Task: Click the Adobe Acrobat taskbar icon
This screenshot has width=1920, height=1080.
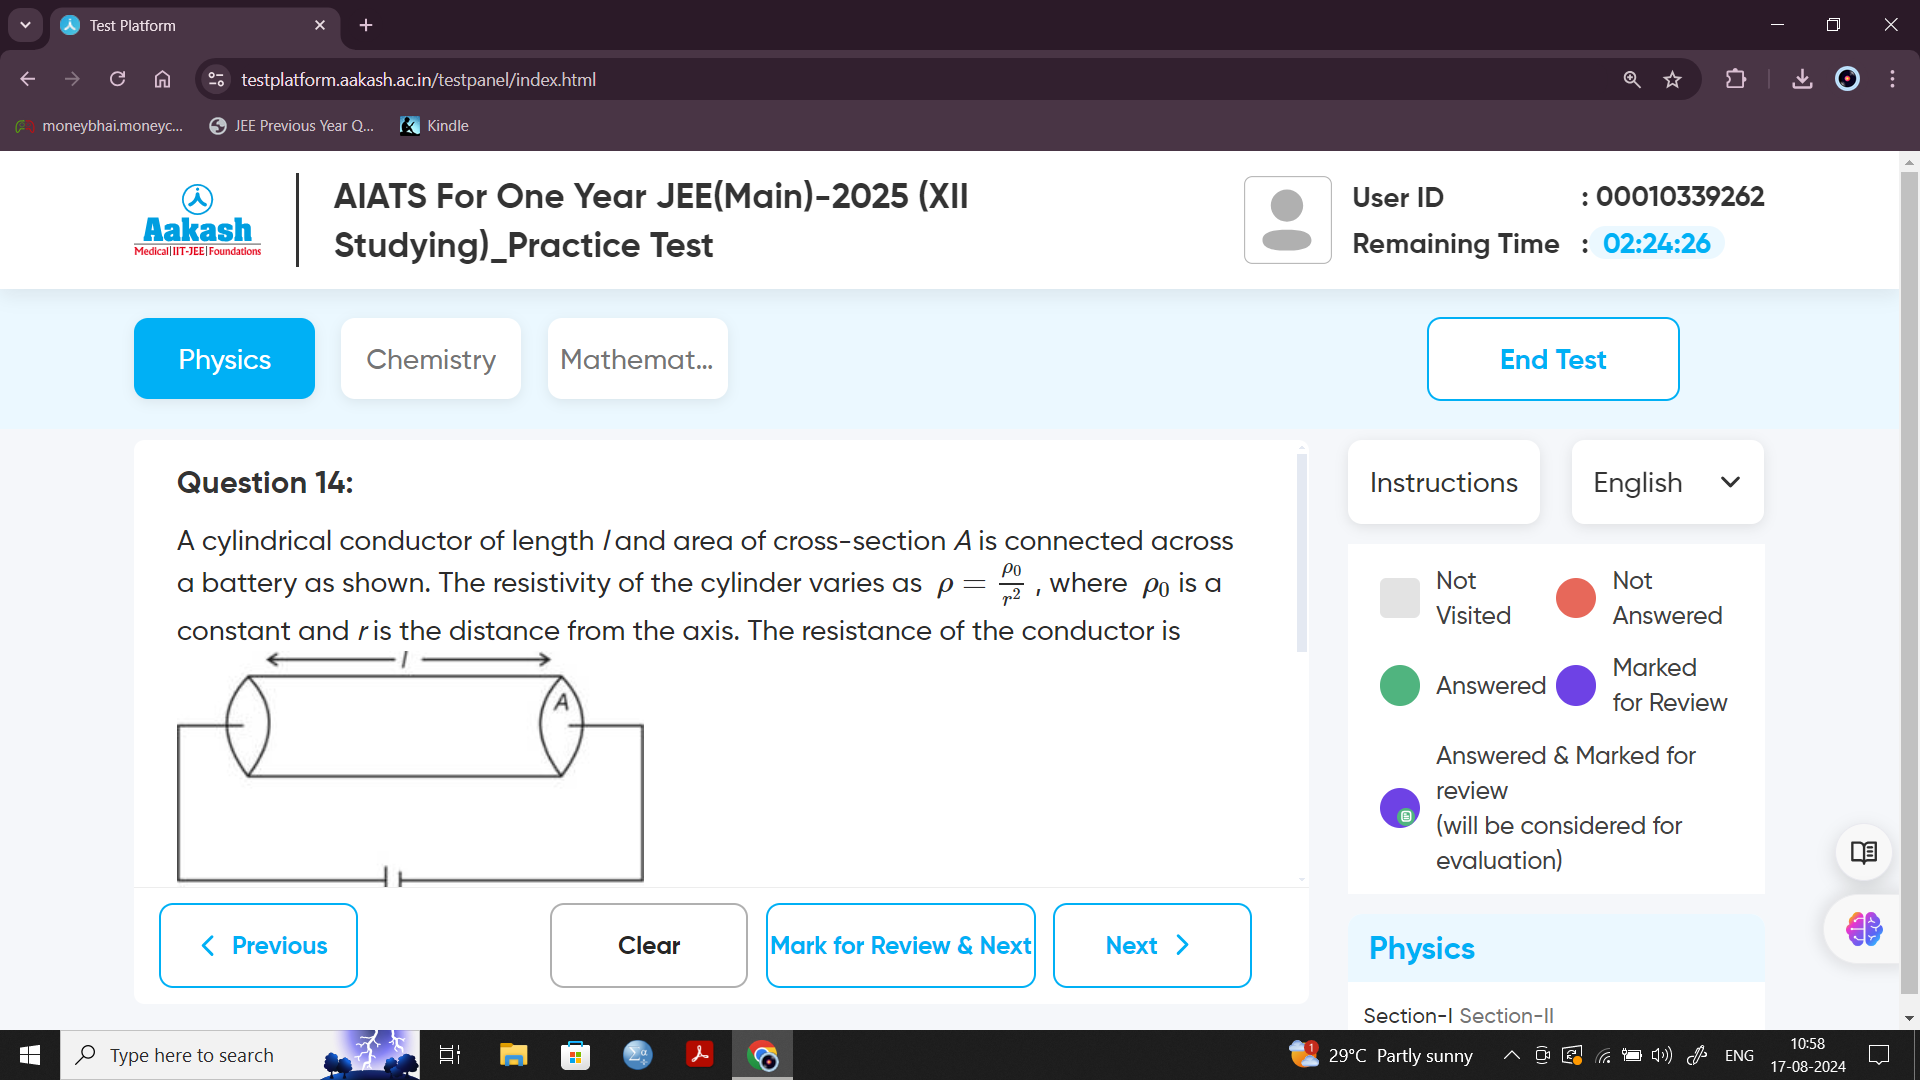Action: [700, 1054]
